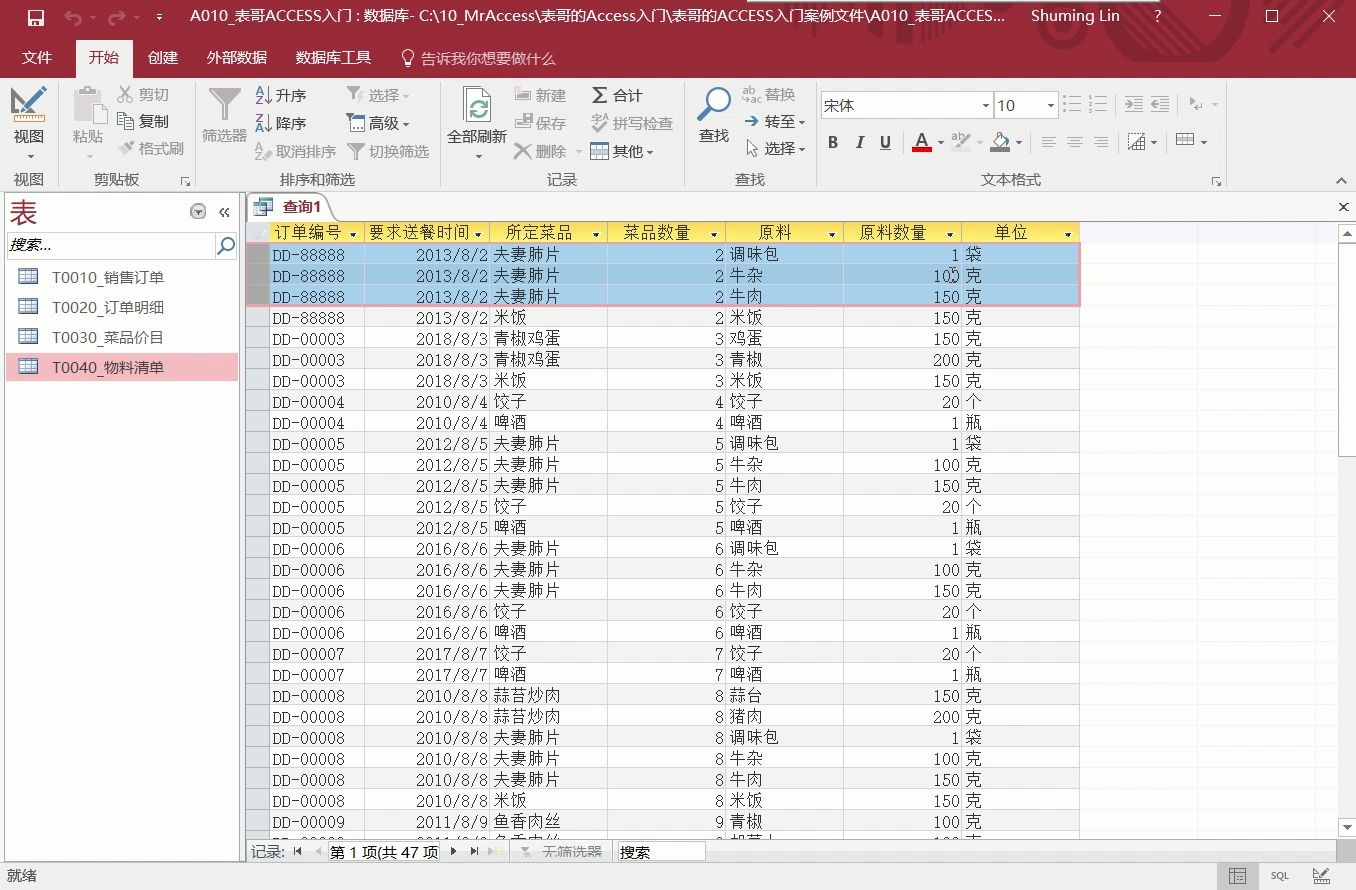This screenshot has width=1356, height=890.
Task: Collapse the navigation pane with chevrons
Action: [224, 212]
